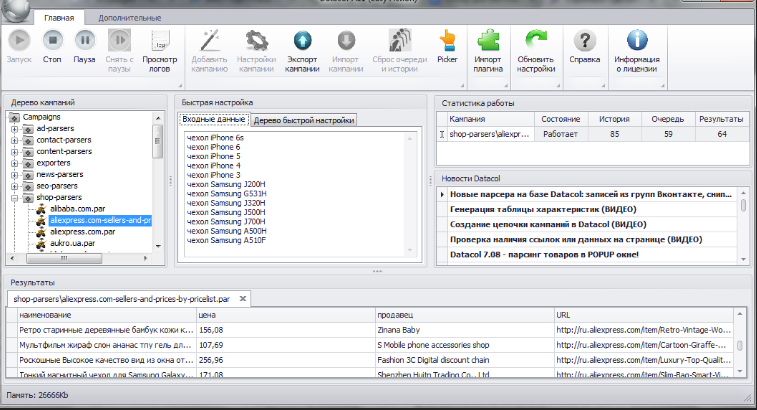Open Дерево быстрой настройки tab
Viewport: 757px width, 410px height.
click(x=304, y=120)
